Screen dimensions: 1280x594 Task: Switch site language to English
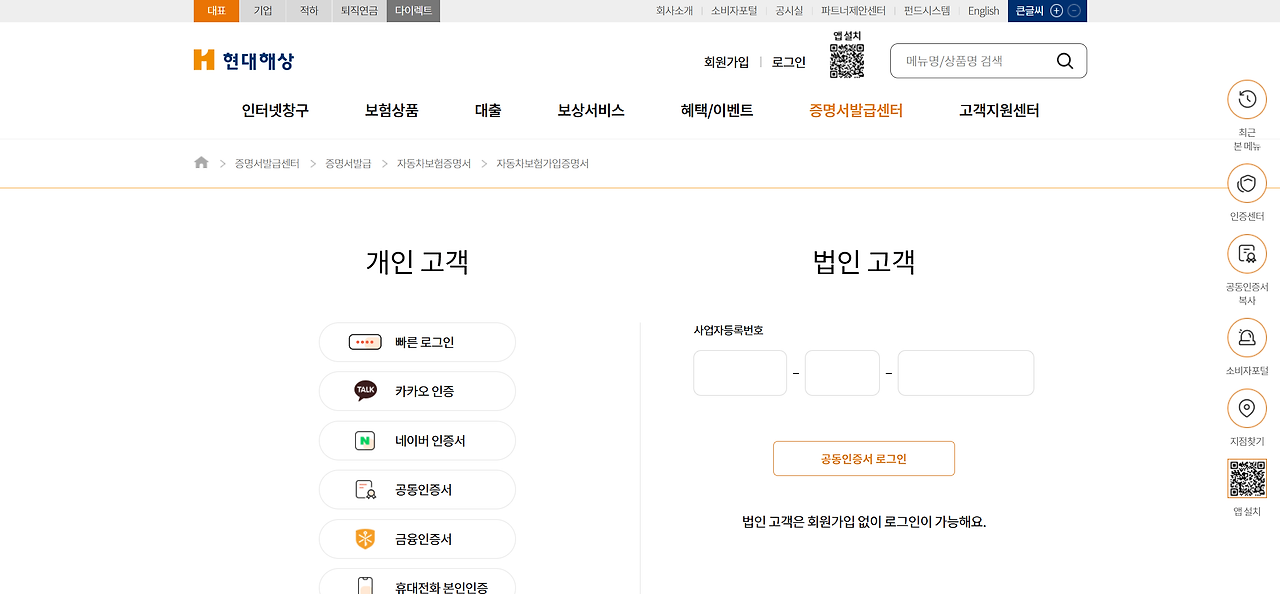pos(983,11)
